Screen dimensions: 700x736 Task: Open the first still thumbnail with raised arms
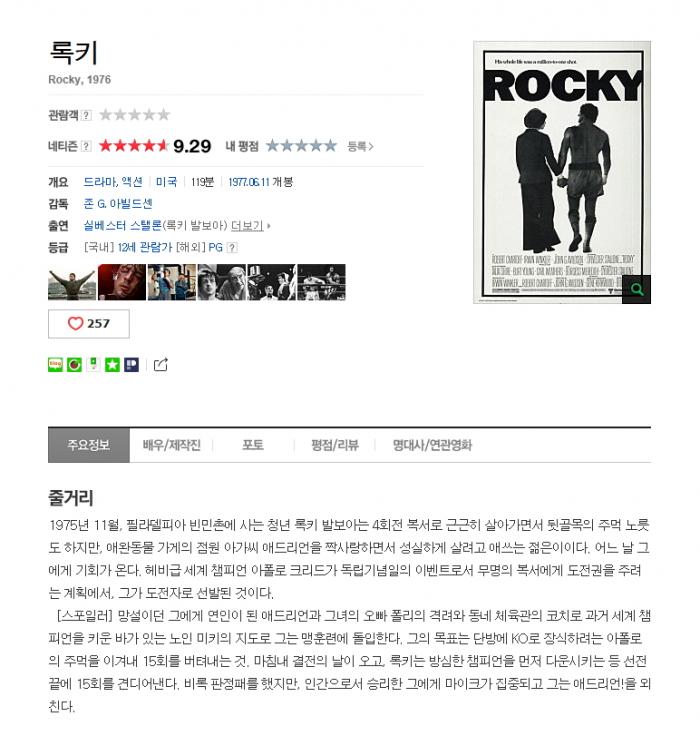point(72,283)
